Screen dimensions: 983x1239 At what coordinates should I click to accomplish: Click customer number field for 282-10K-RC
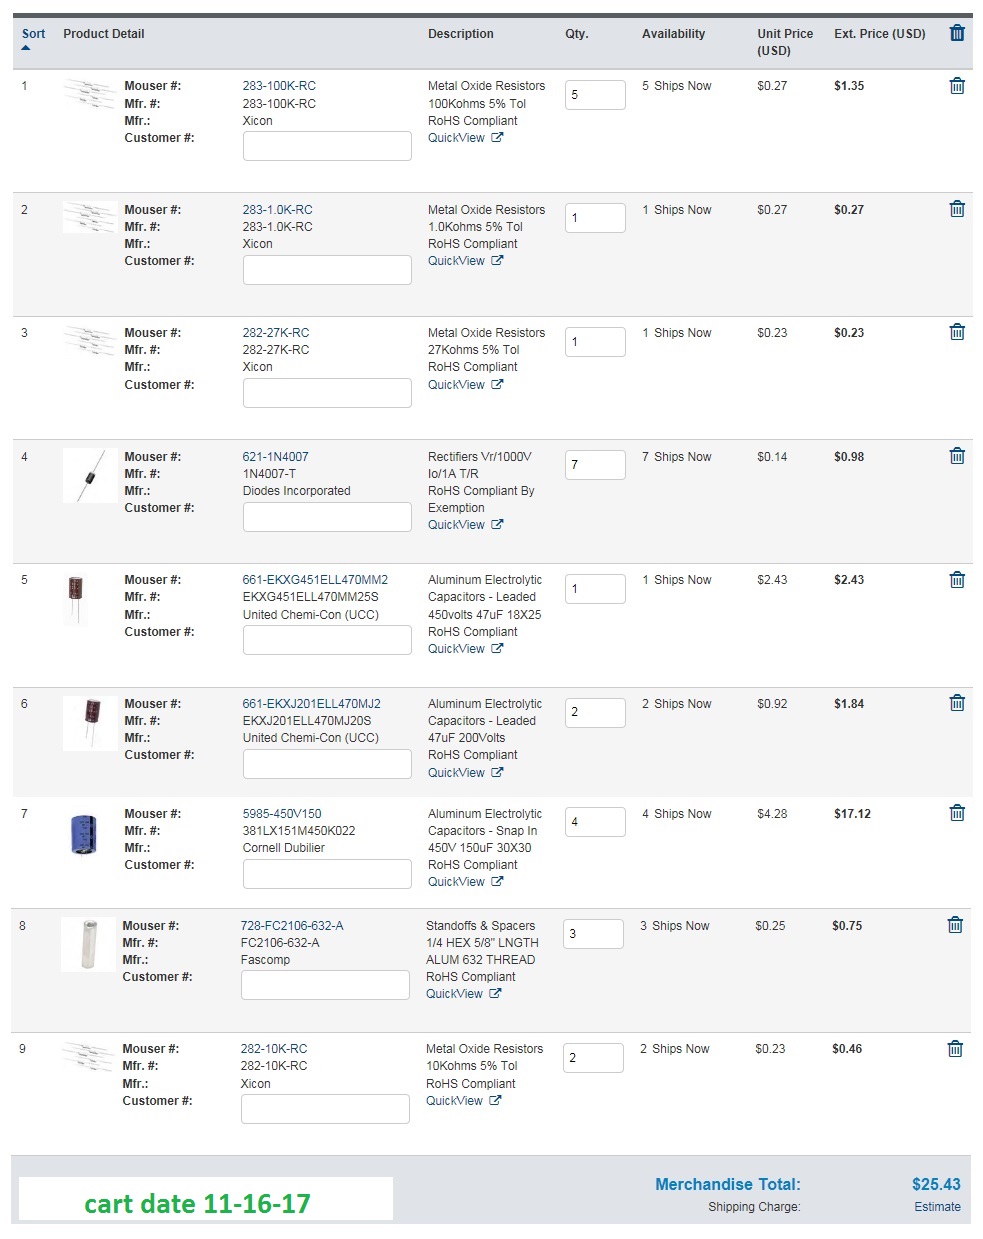[x=325, y=1109]
